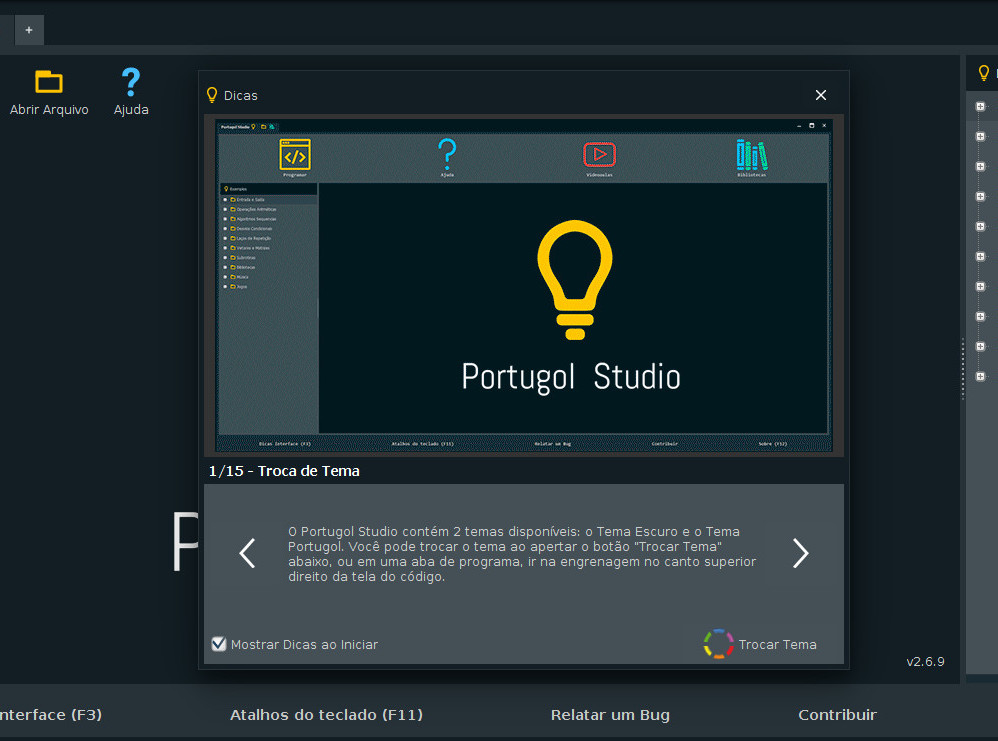
Task: Open the Relatar um Bug link
Action: [x=610, y=715]
